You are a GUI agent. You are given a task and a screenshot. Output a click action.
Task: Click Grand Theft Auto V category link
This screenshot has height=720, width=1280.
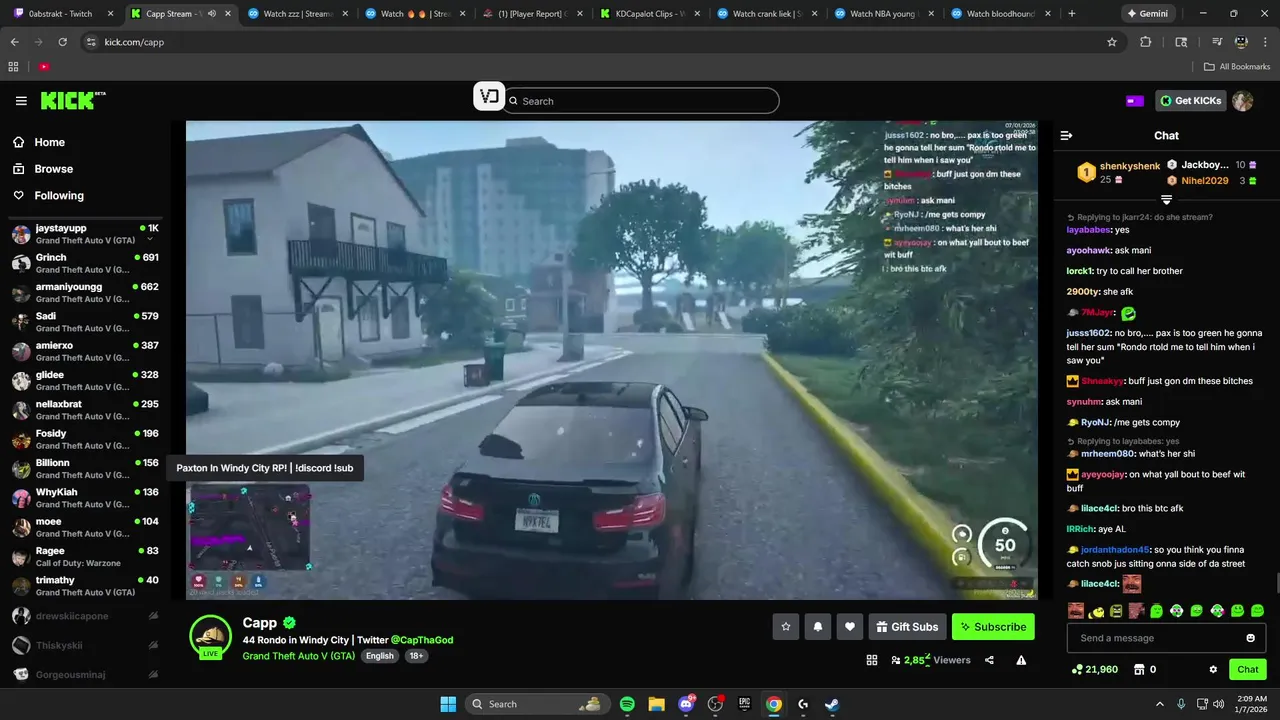[x=299, y=656]
